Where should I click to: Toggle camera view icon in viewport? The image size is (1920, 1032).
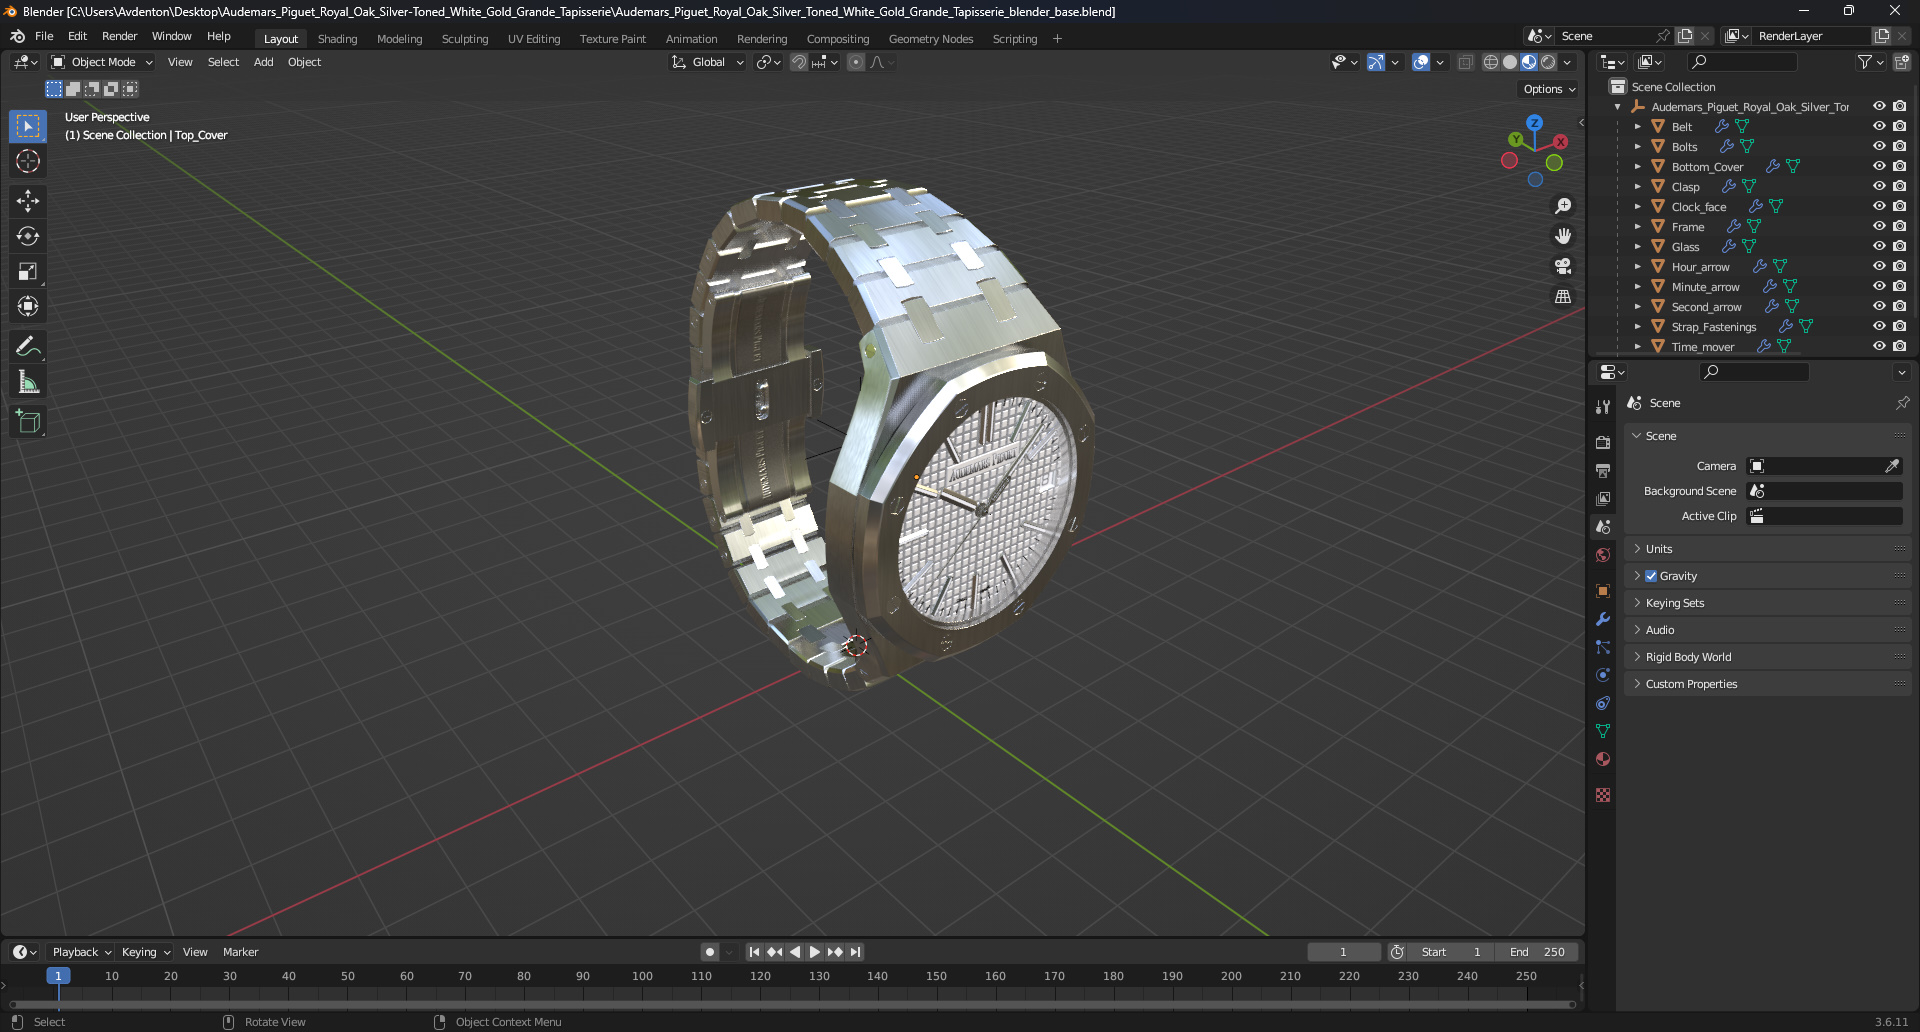point(1563,266)
